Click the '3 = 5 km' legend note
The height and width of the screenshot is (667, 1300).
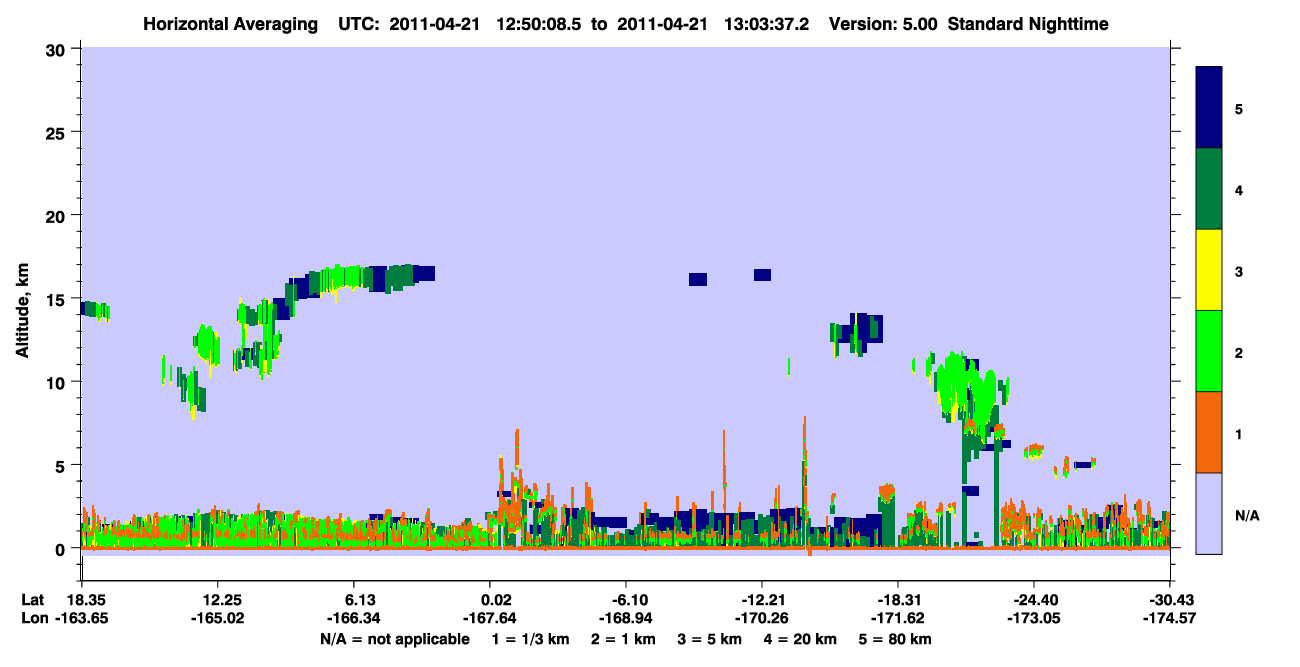(x=709, y=639)
